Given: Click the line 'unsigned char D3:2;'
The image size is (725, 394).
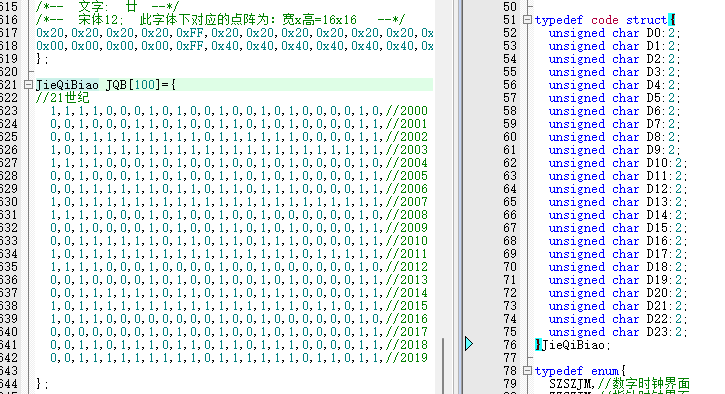Looking at the screenshot, I should 614,72.
